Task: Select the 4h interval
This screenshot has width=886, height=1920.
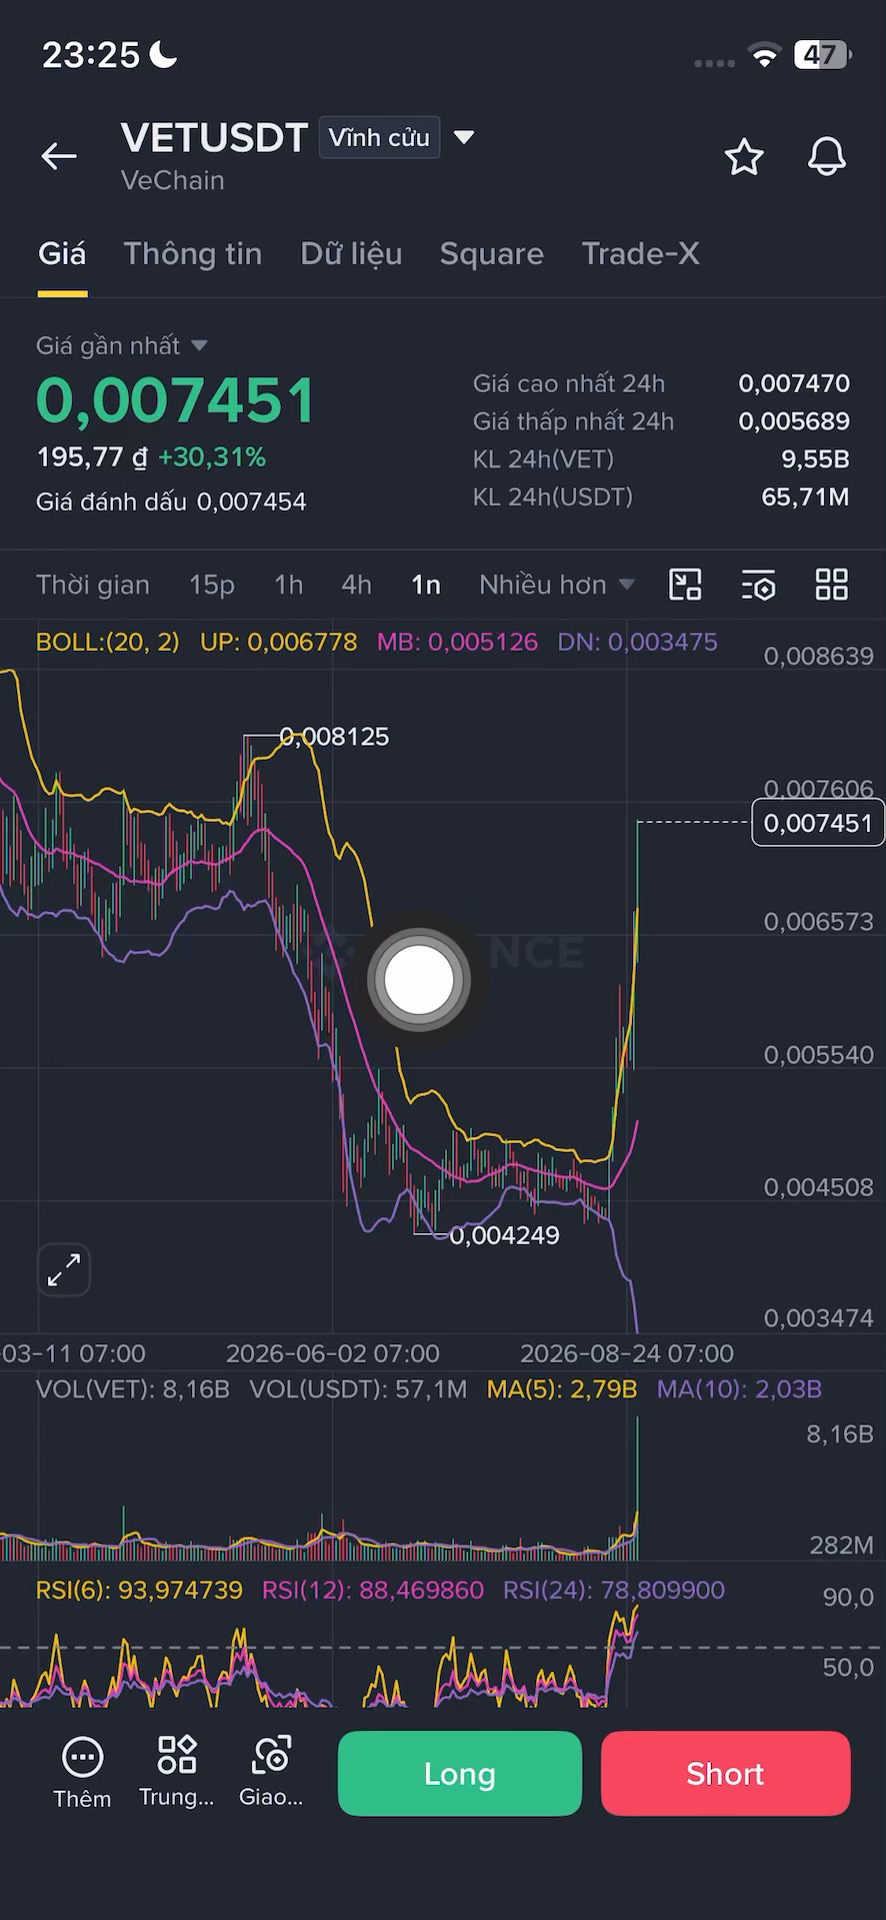Action: pyautogui.click(x=356, y=585)
